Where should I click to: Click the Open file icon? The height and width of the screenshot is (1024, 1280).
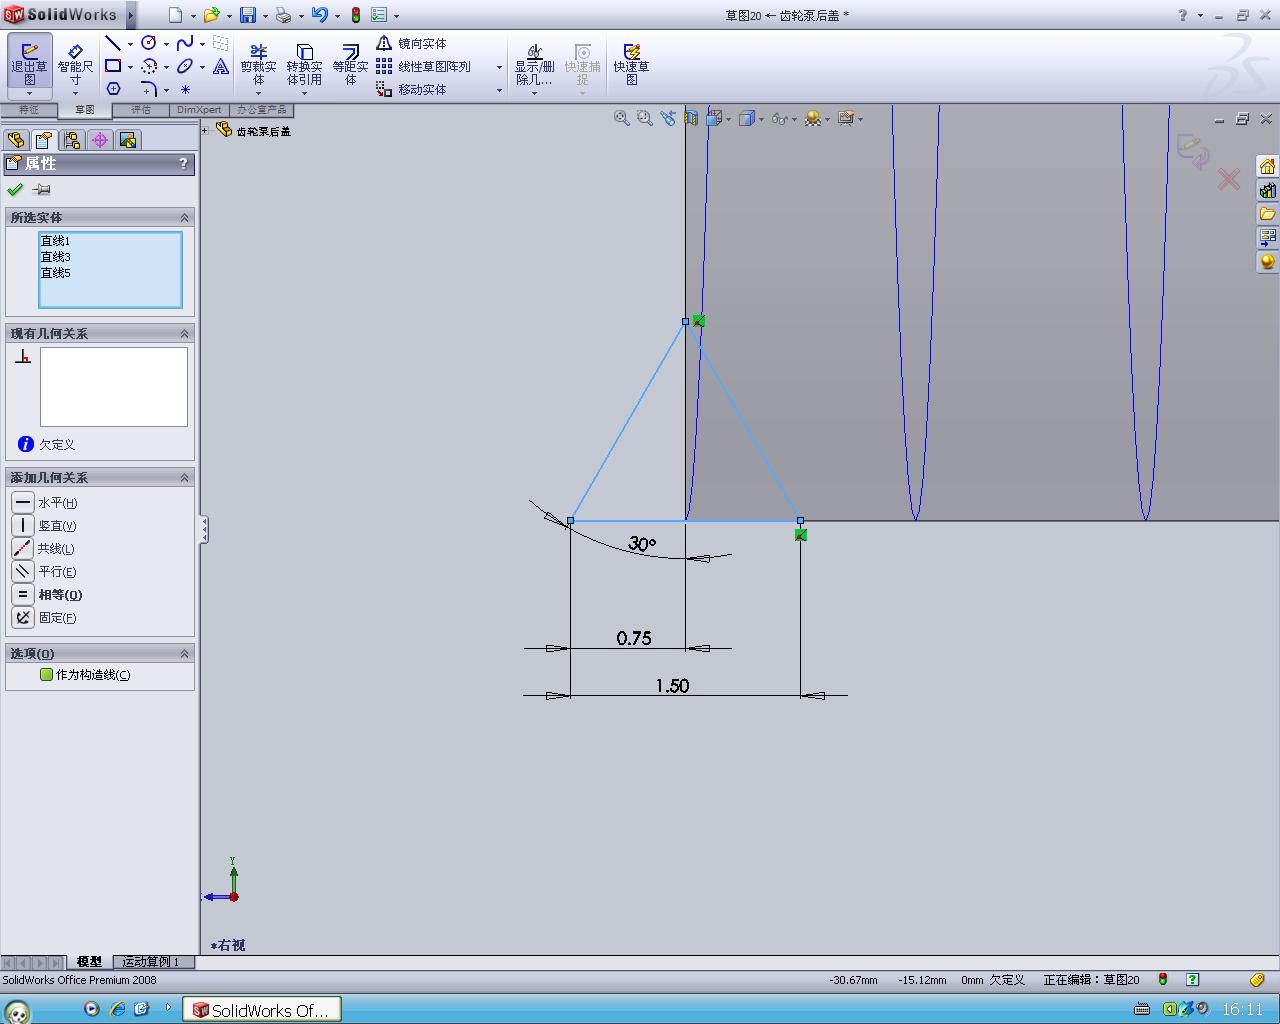(x=211, y=15)
